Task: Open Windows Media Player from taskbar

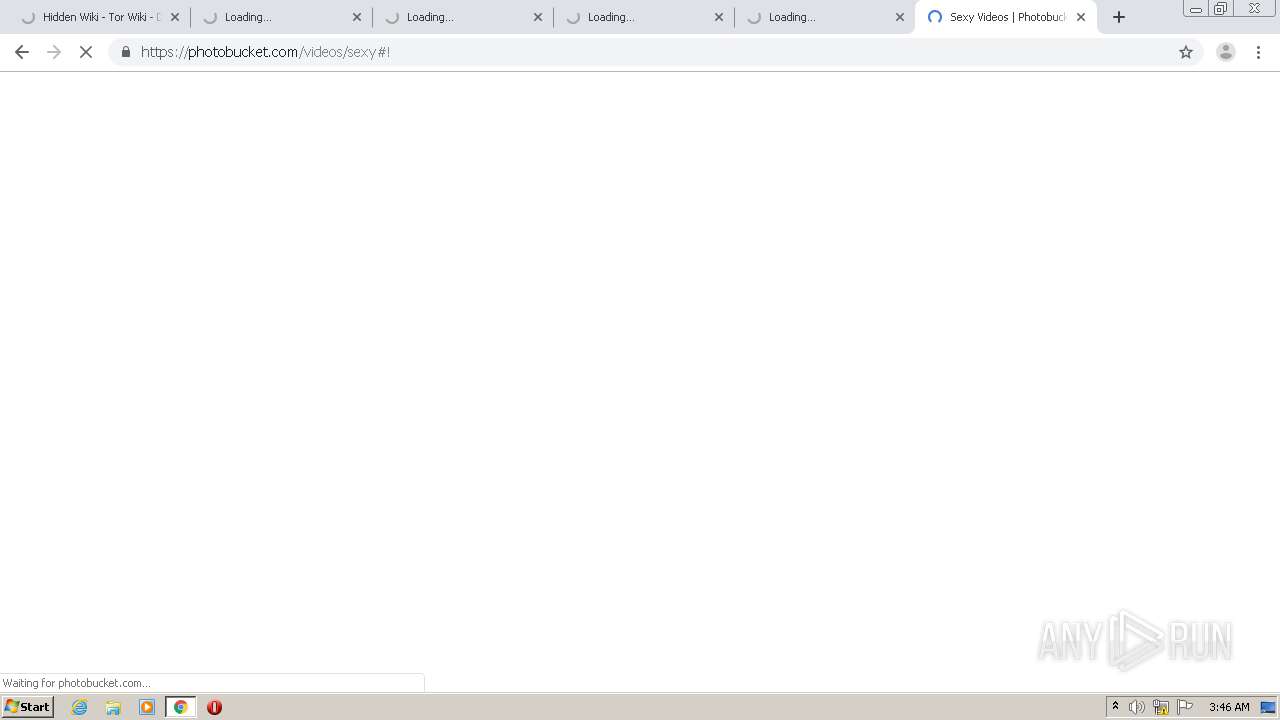Action: [147, 707]
